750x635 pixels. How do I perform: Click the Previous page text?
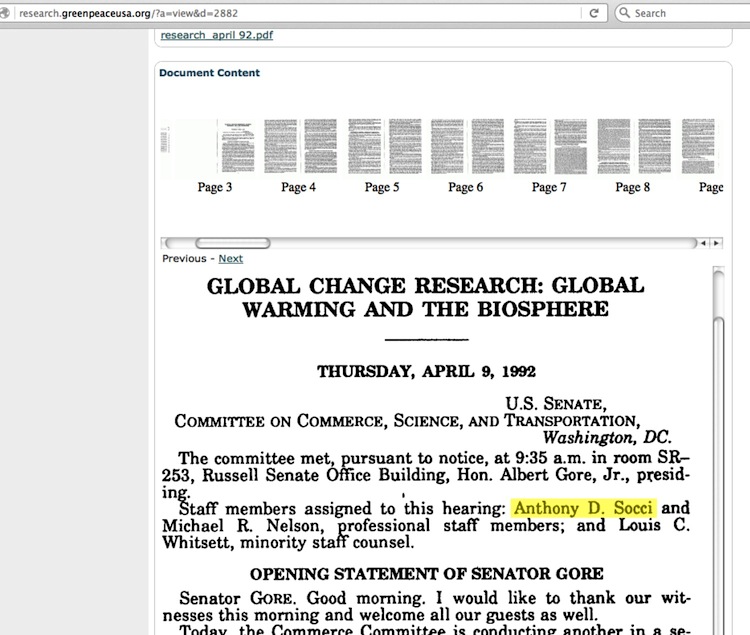(x=184, y=258)
